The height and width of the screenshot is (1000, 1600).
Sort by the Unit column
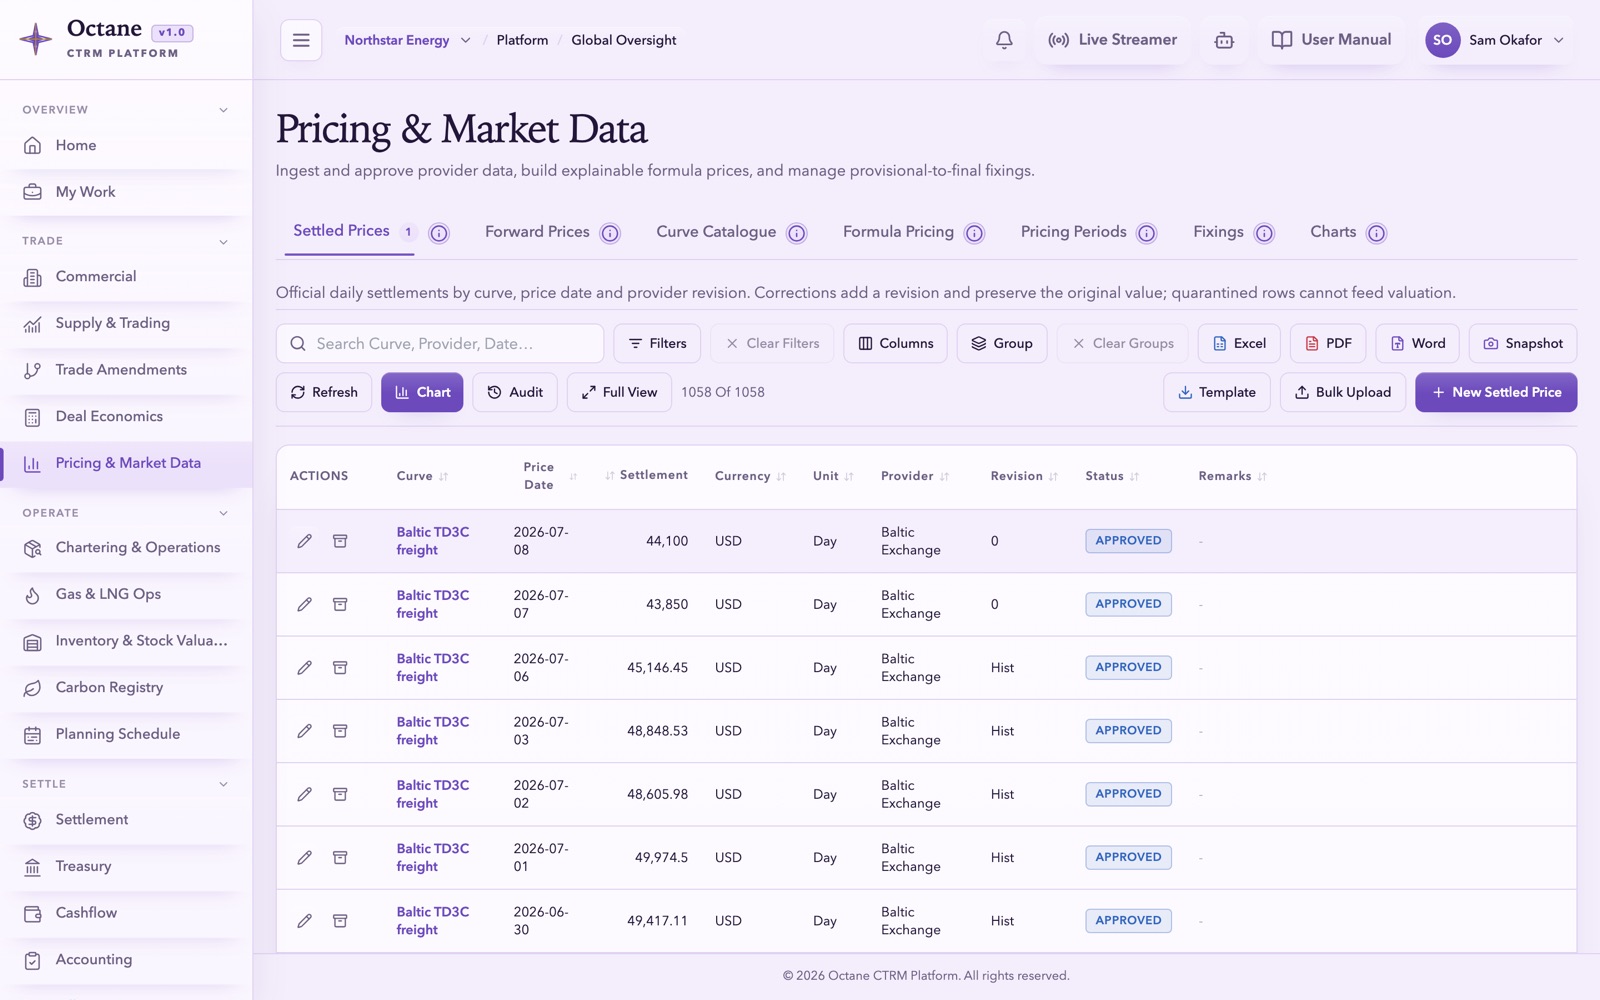[x=849, y=477]
